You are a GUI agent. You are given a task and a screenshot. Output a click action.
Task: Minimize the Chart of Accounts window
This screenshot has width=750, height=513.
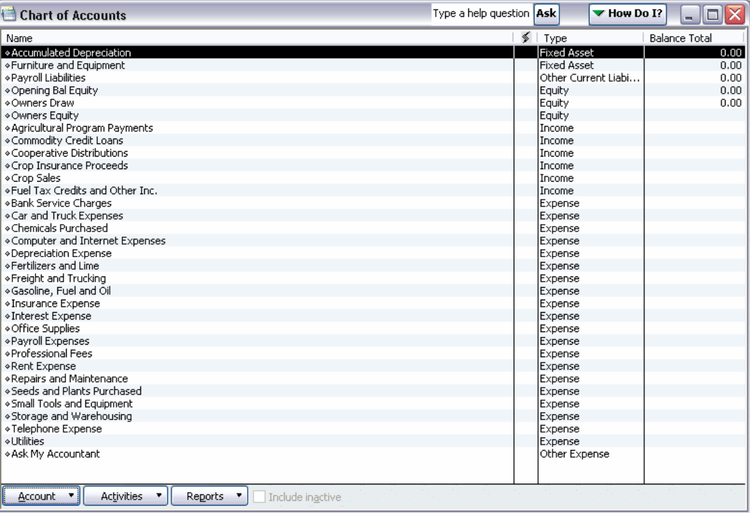click(x=689, y=15)
